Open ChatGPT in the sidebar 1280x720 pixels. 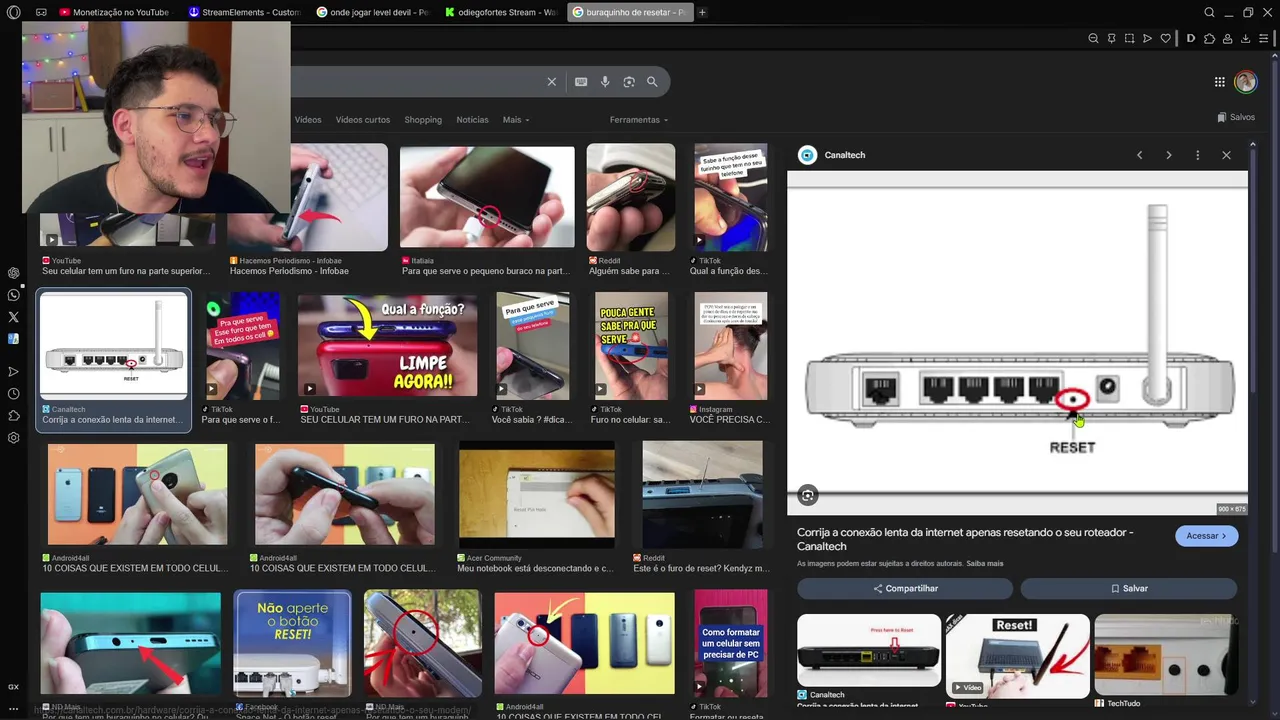[13, 273]
